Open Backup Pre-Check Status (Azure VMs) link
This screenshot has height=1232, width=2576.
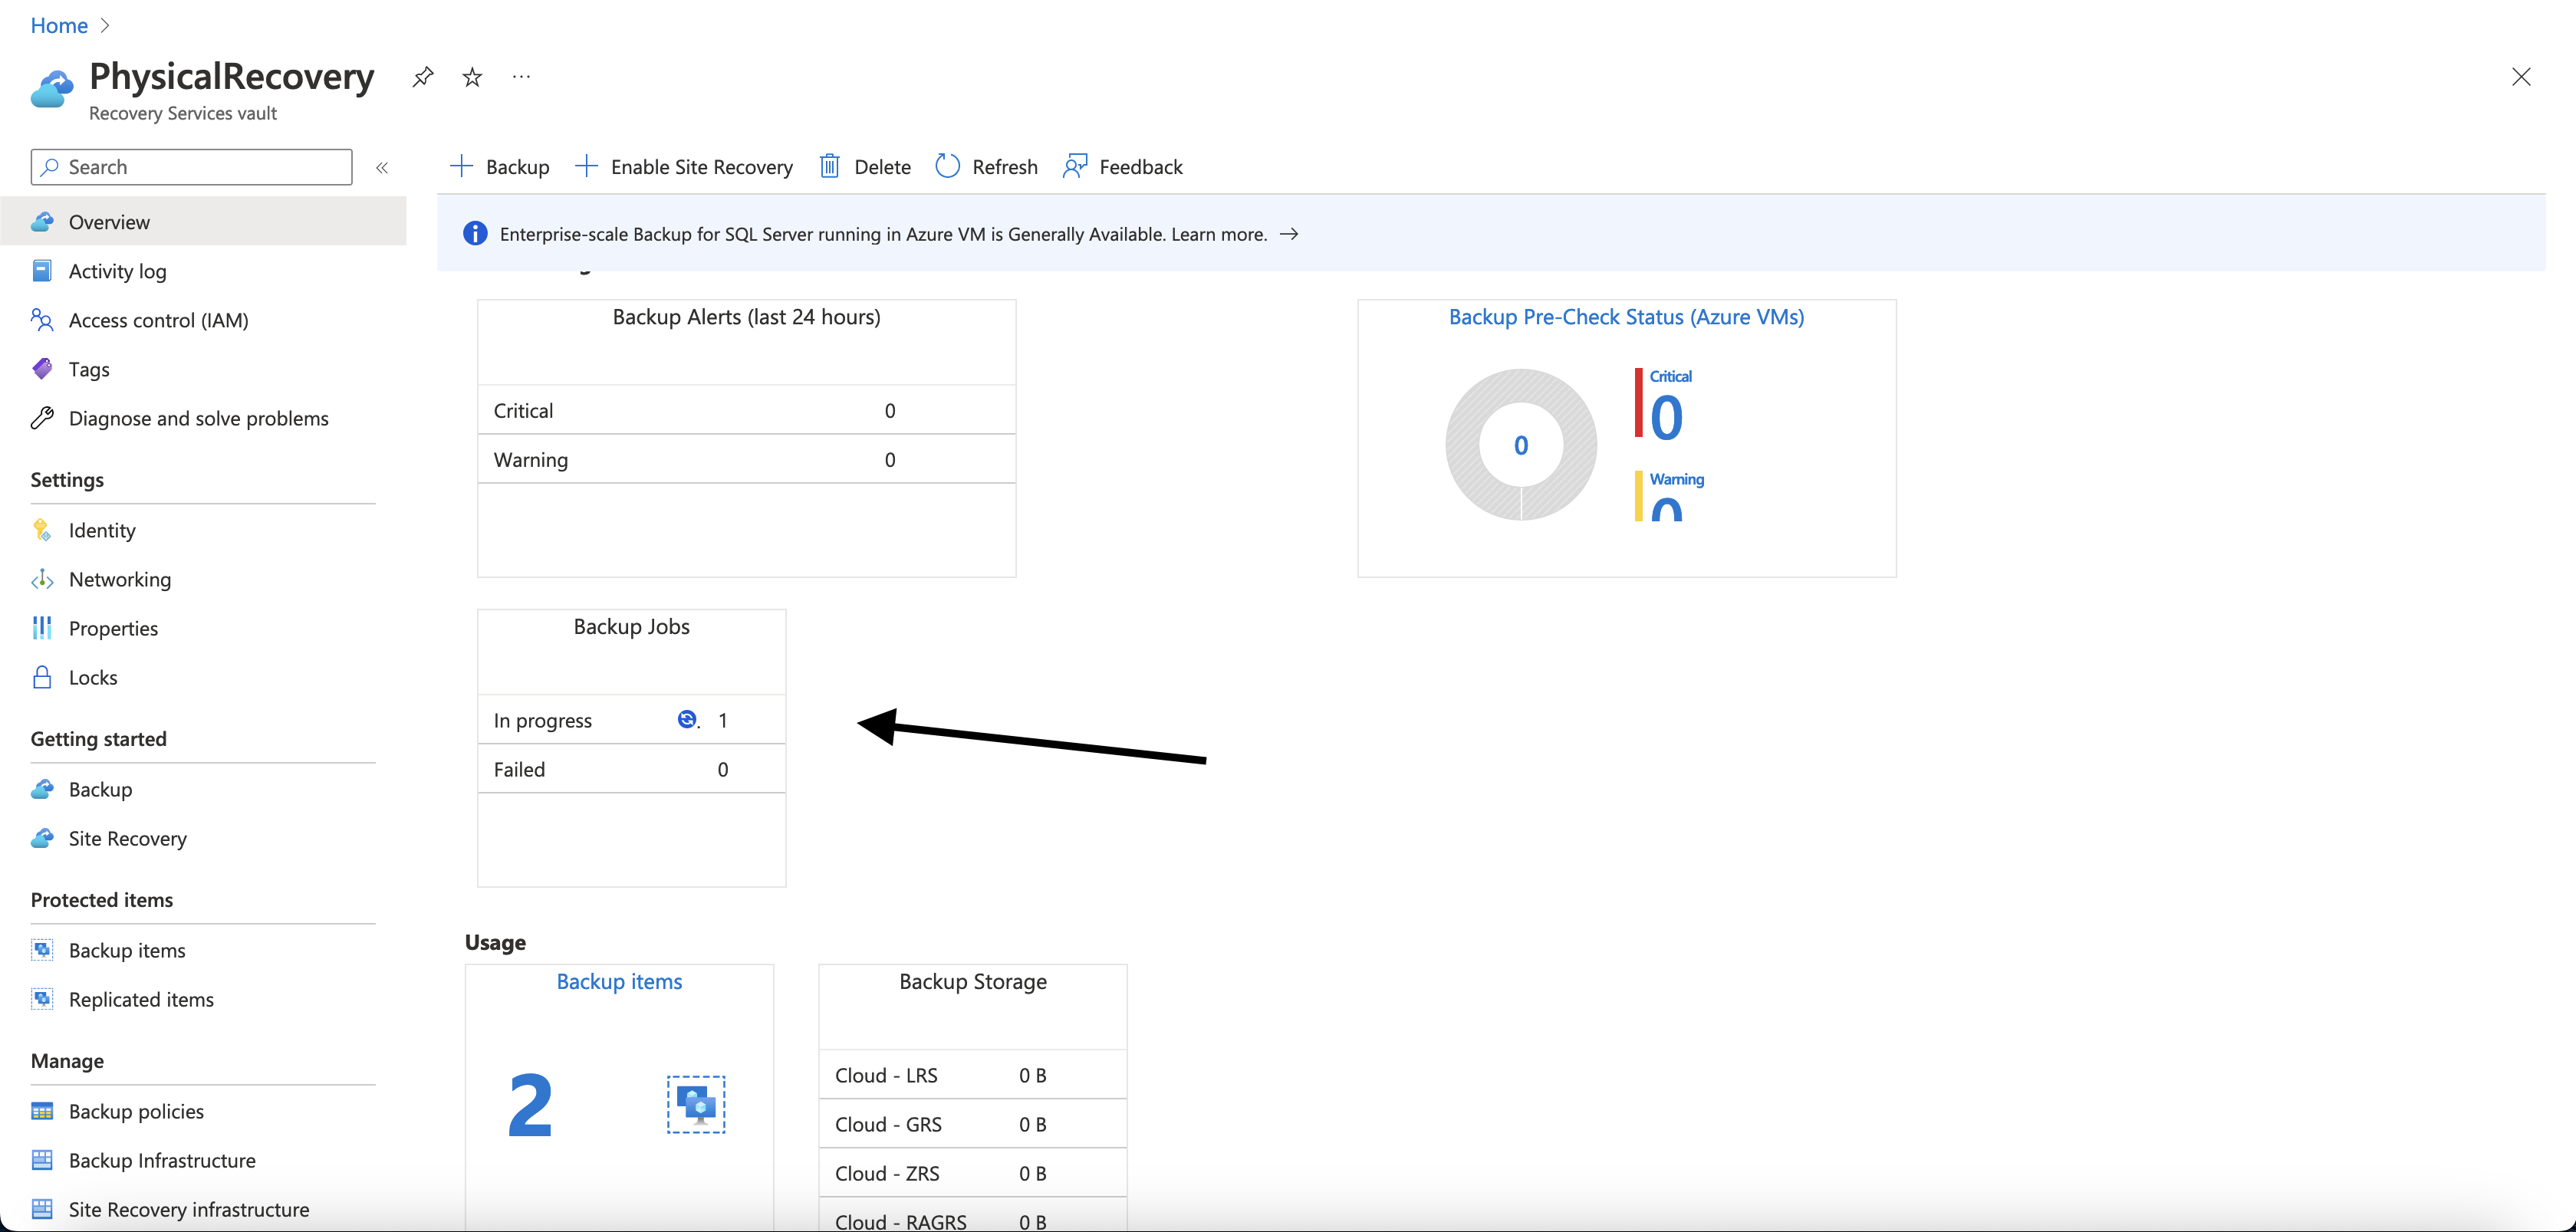[x=1626, y=317]
